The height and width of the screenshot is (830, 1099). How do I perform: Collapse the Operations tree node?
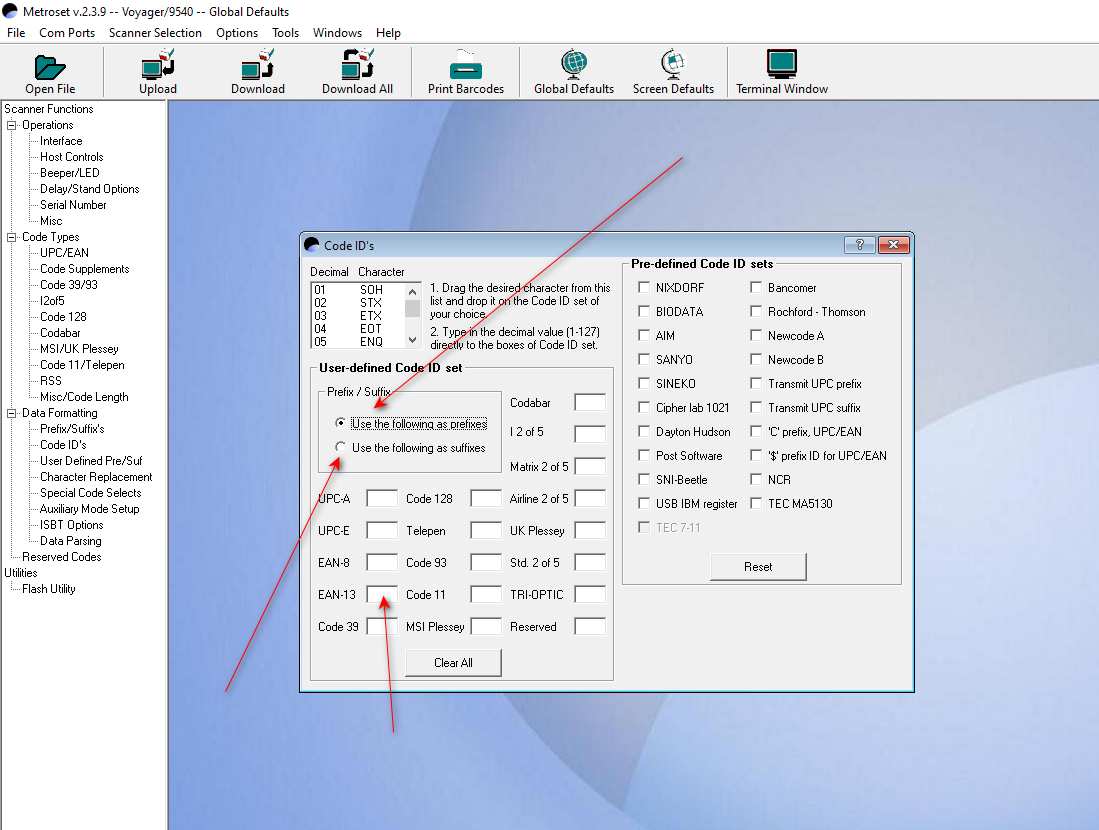pyautogui.click(x=11, y=125)
